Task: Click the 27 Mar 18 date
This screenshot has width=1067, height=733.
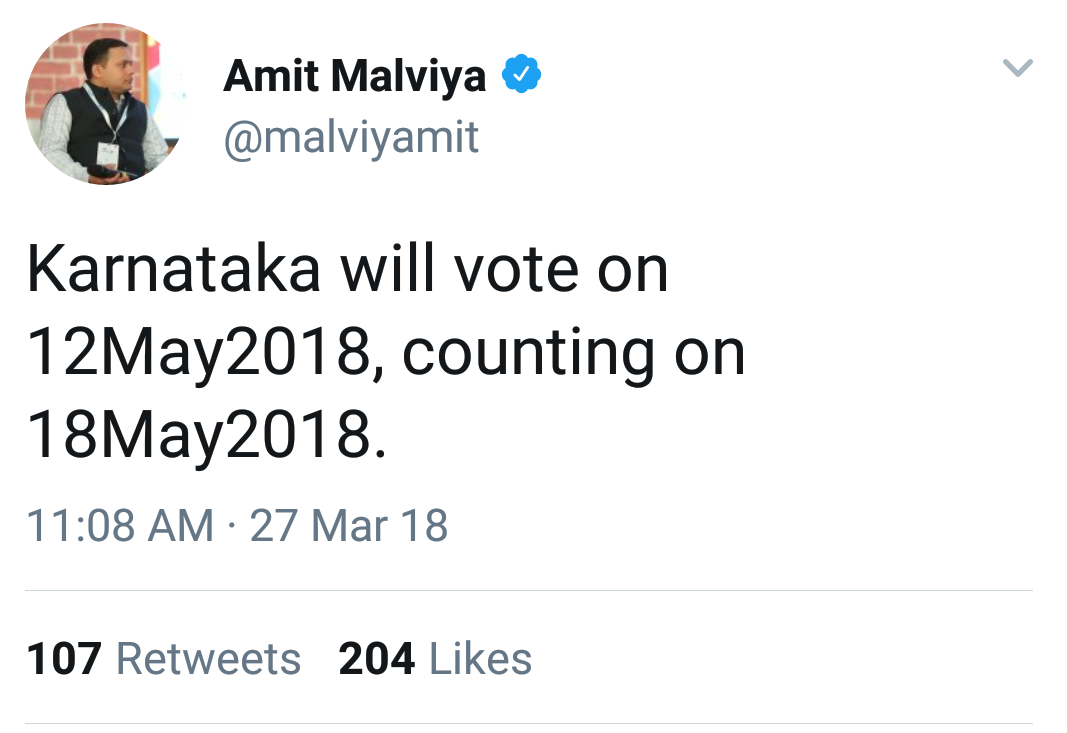Action: (348, 526)
